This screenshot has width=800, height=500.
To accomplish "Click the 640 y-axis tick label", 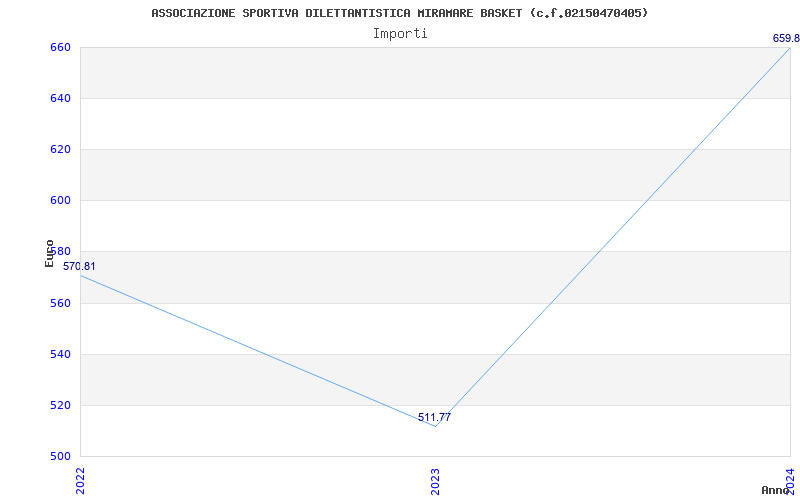I will (x=60, y=98).
